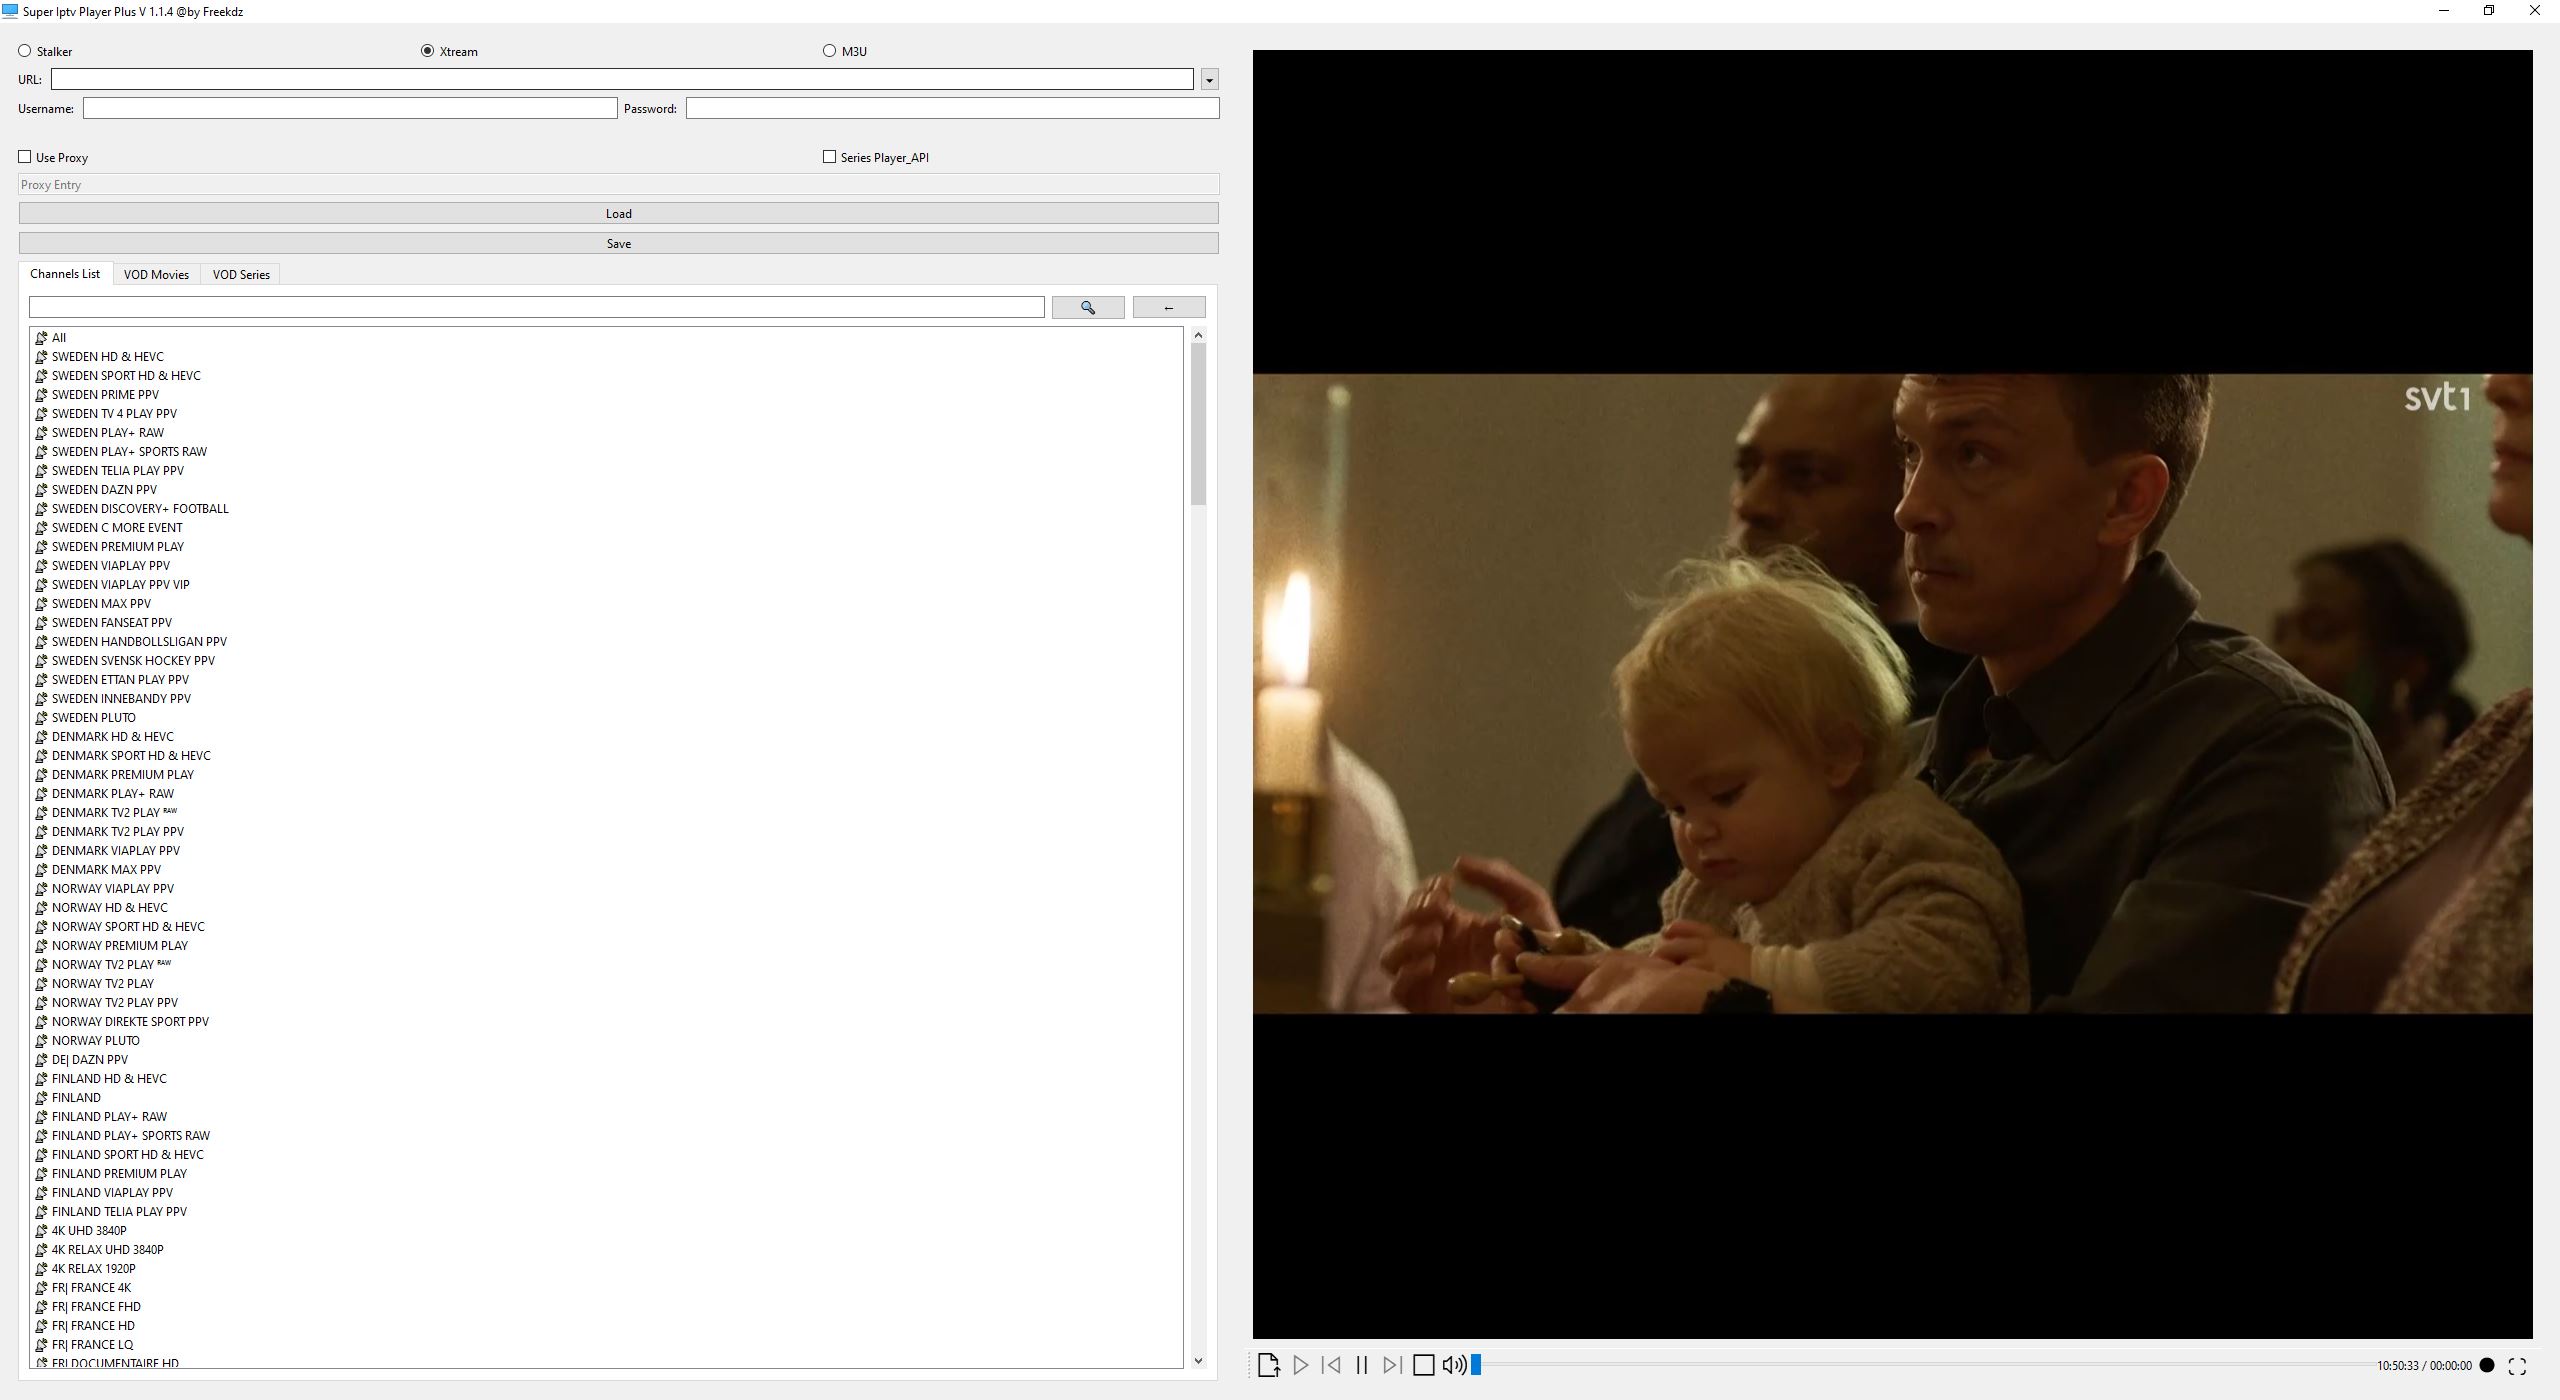Screen dimensions: 2560x1400
Task: Focus the Username input field
Action: pos(350,108)
